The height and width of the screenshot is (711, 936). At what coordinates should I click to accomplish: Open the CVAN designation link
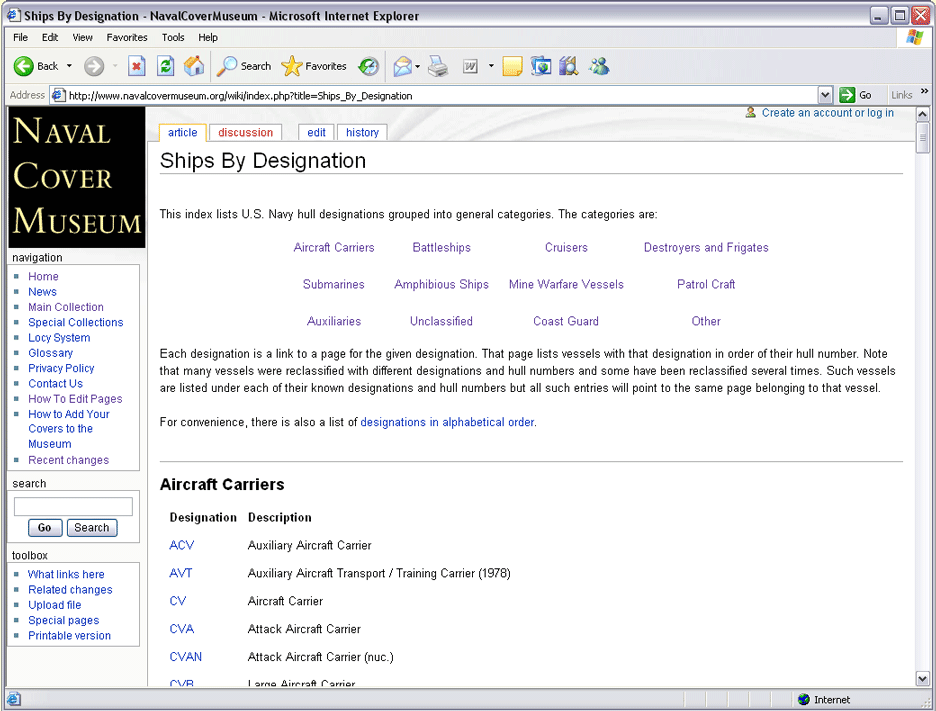pos(185,657)
